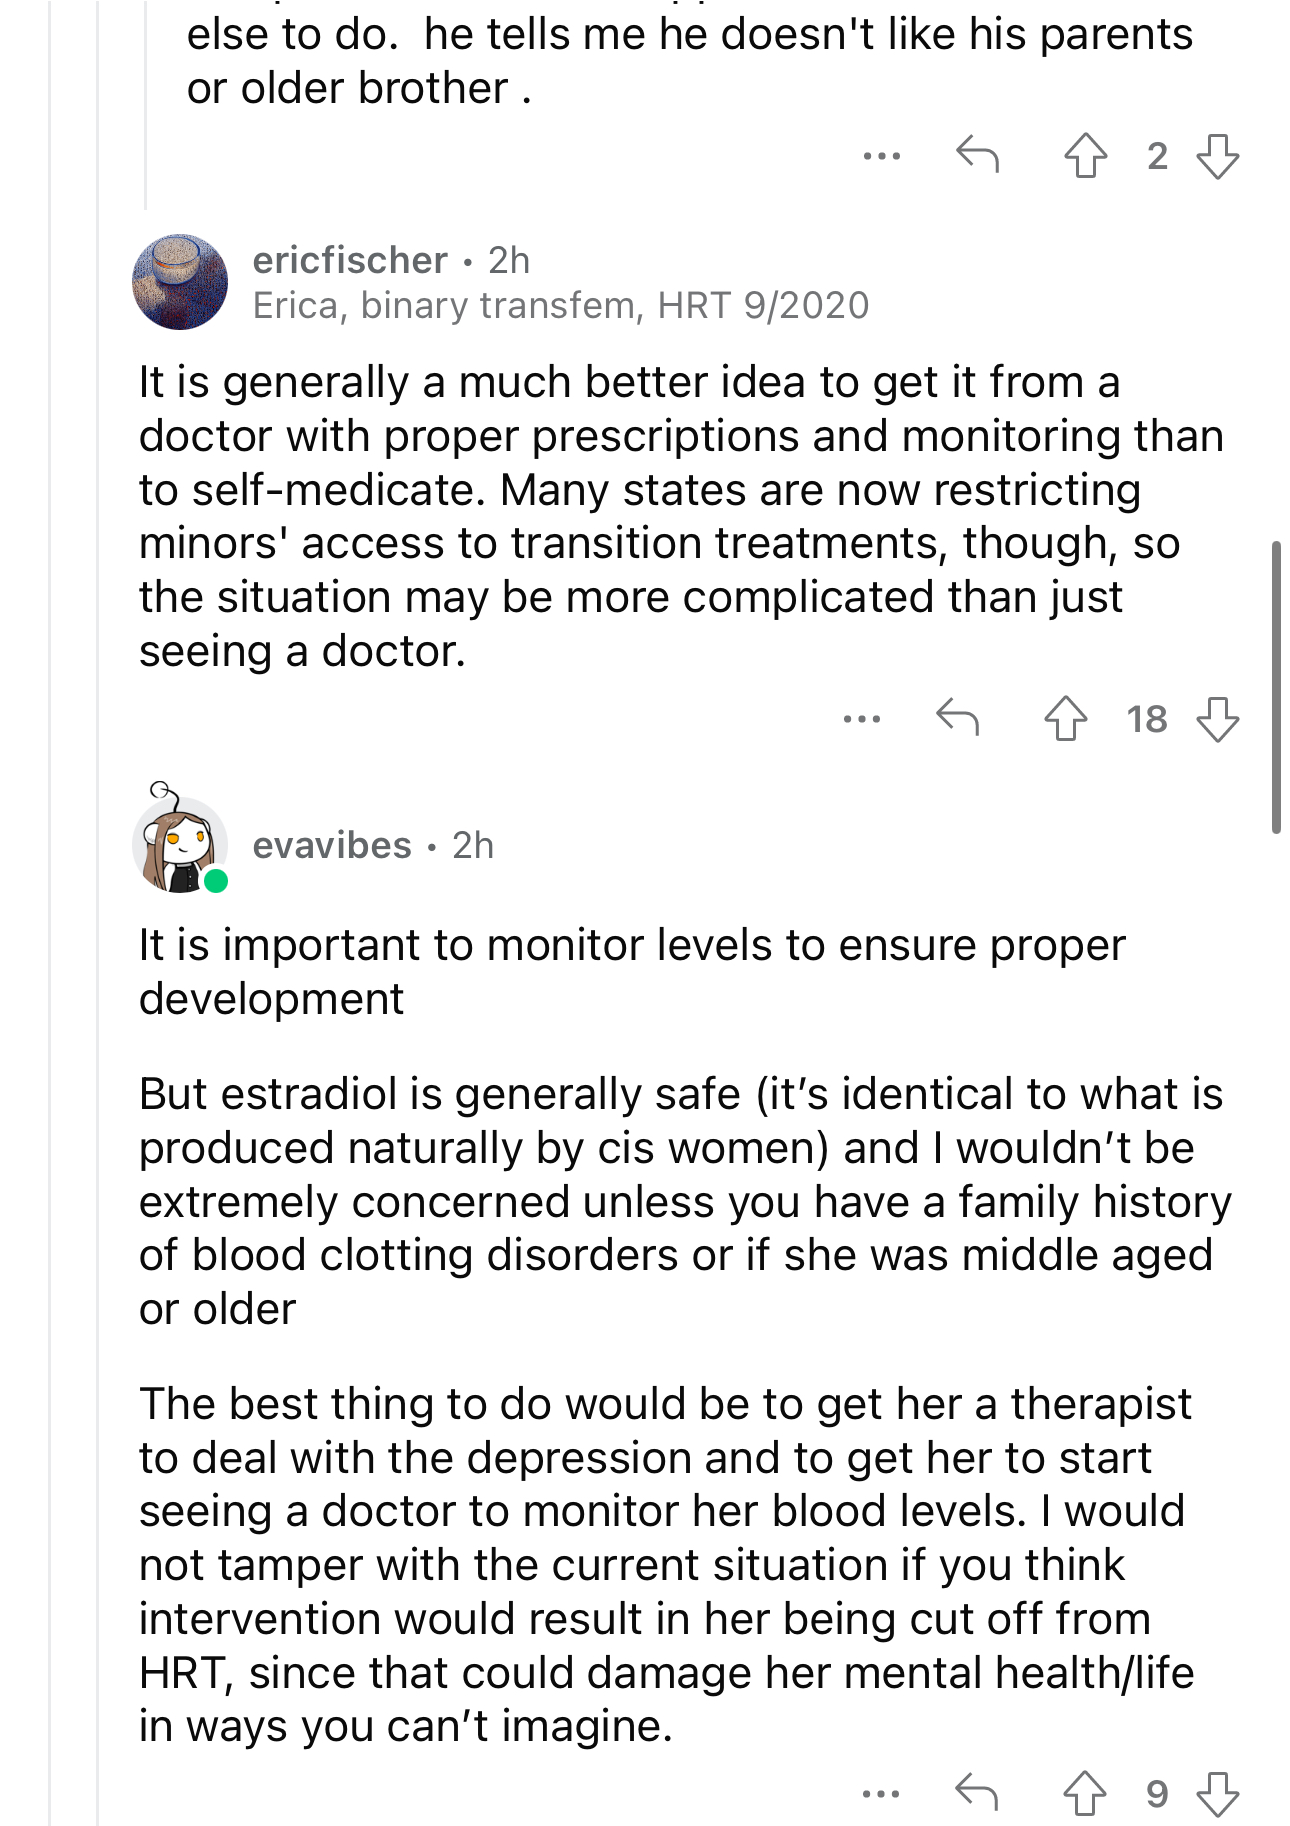
Task: Collapse ericfischer's comment via its text body
Action: point(680,517)
